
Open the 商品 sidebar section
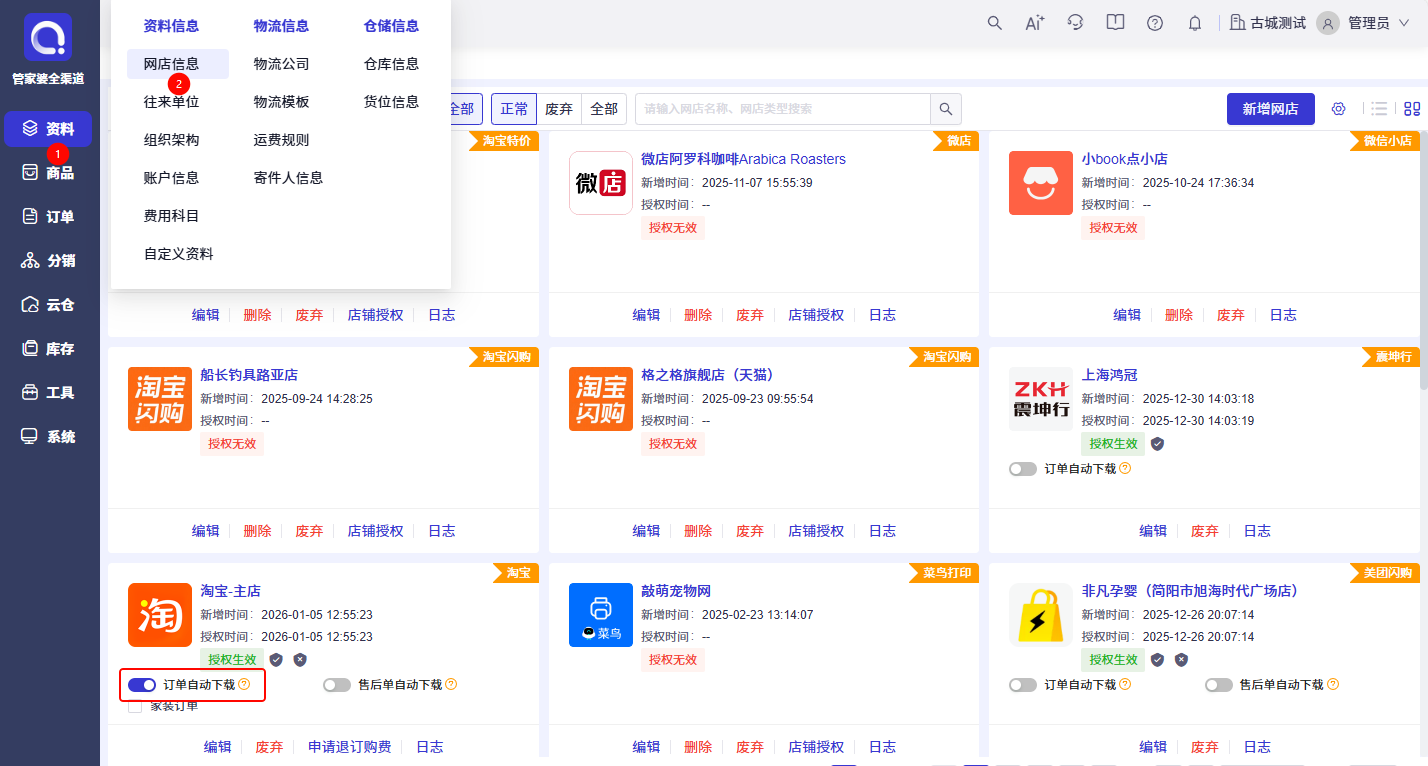48,173
